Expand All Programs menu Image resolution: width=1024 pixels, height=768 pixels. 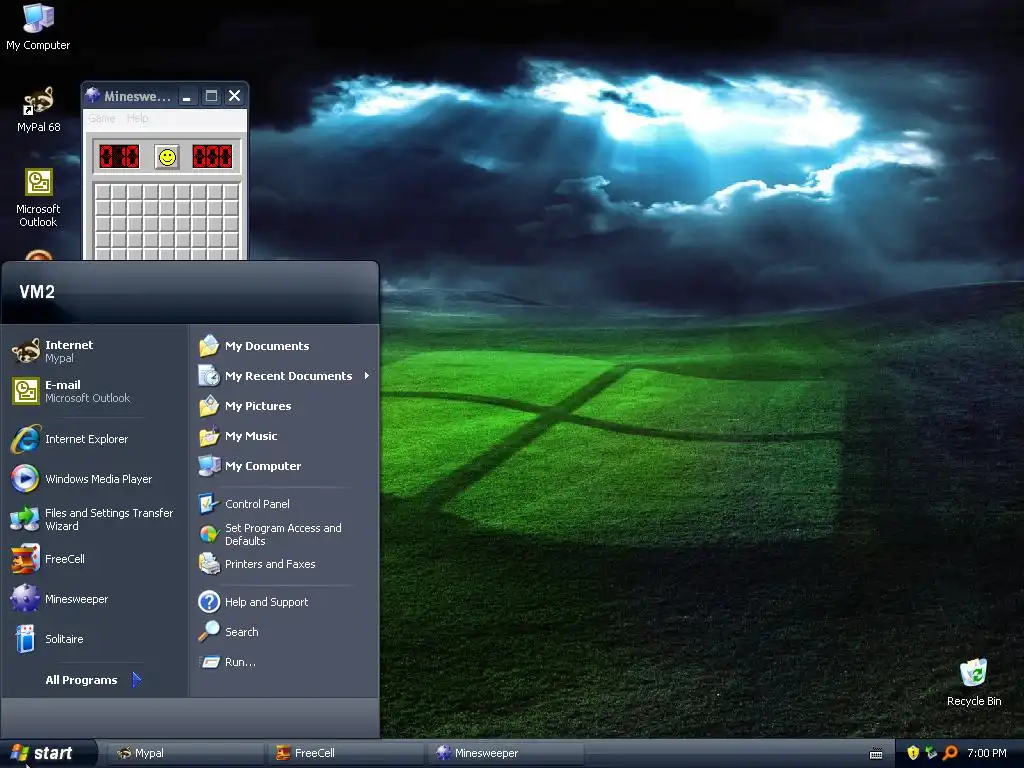pyautogui.click(x=93, y=680)
